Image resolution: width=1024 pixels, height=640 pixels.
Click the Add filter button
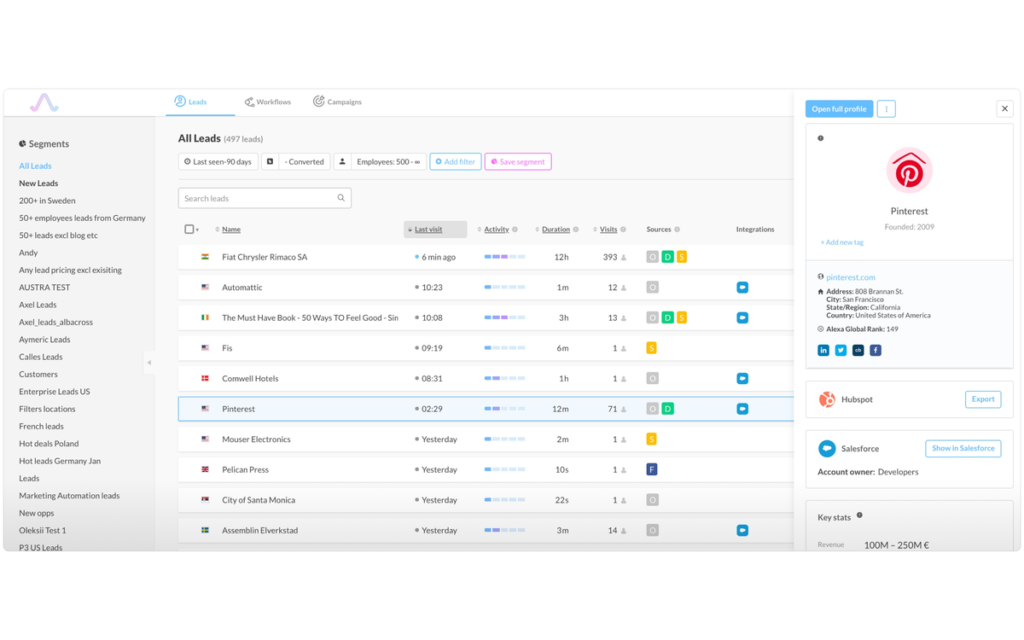point(455,162)
